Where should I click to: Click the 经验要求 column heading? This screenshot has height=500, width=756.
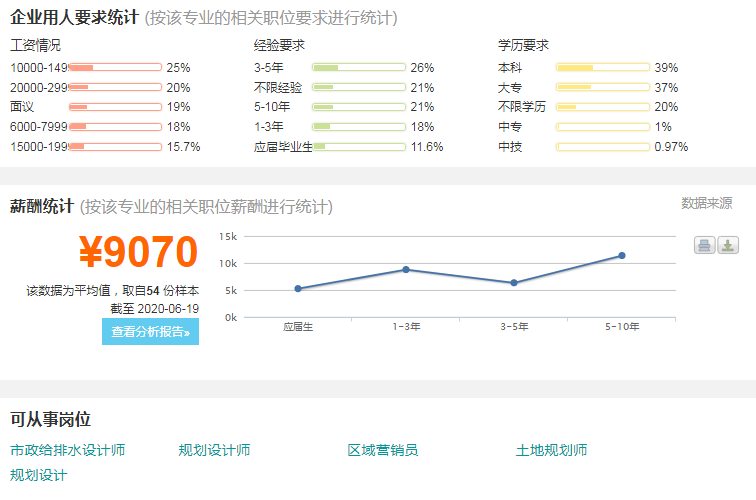click(280, 46)
